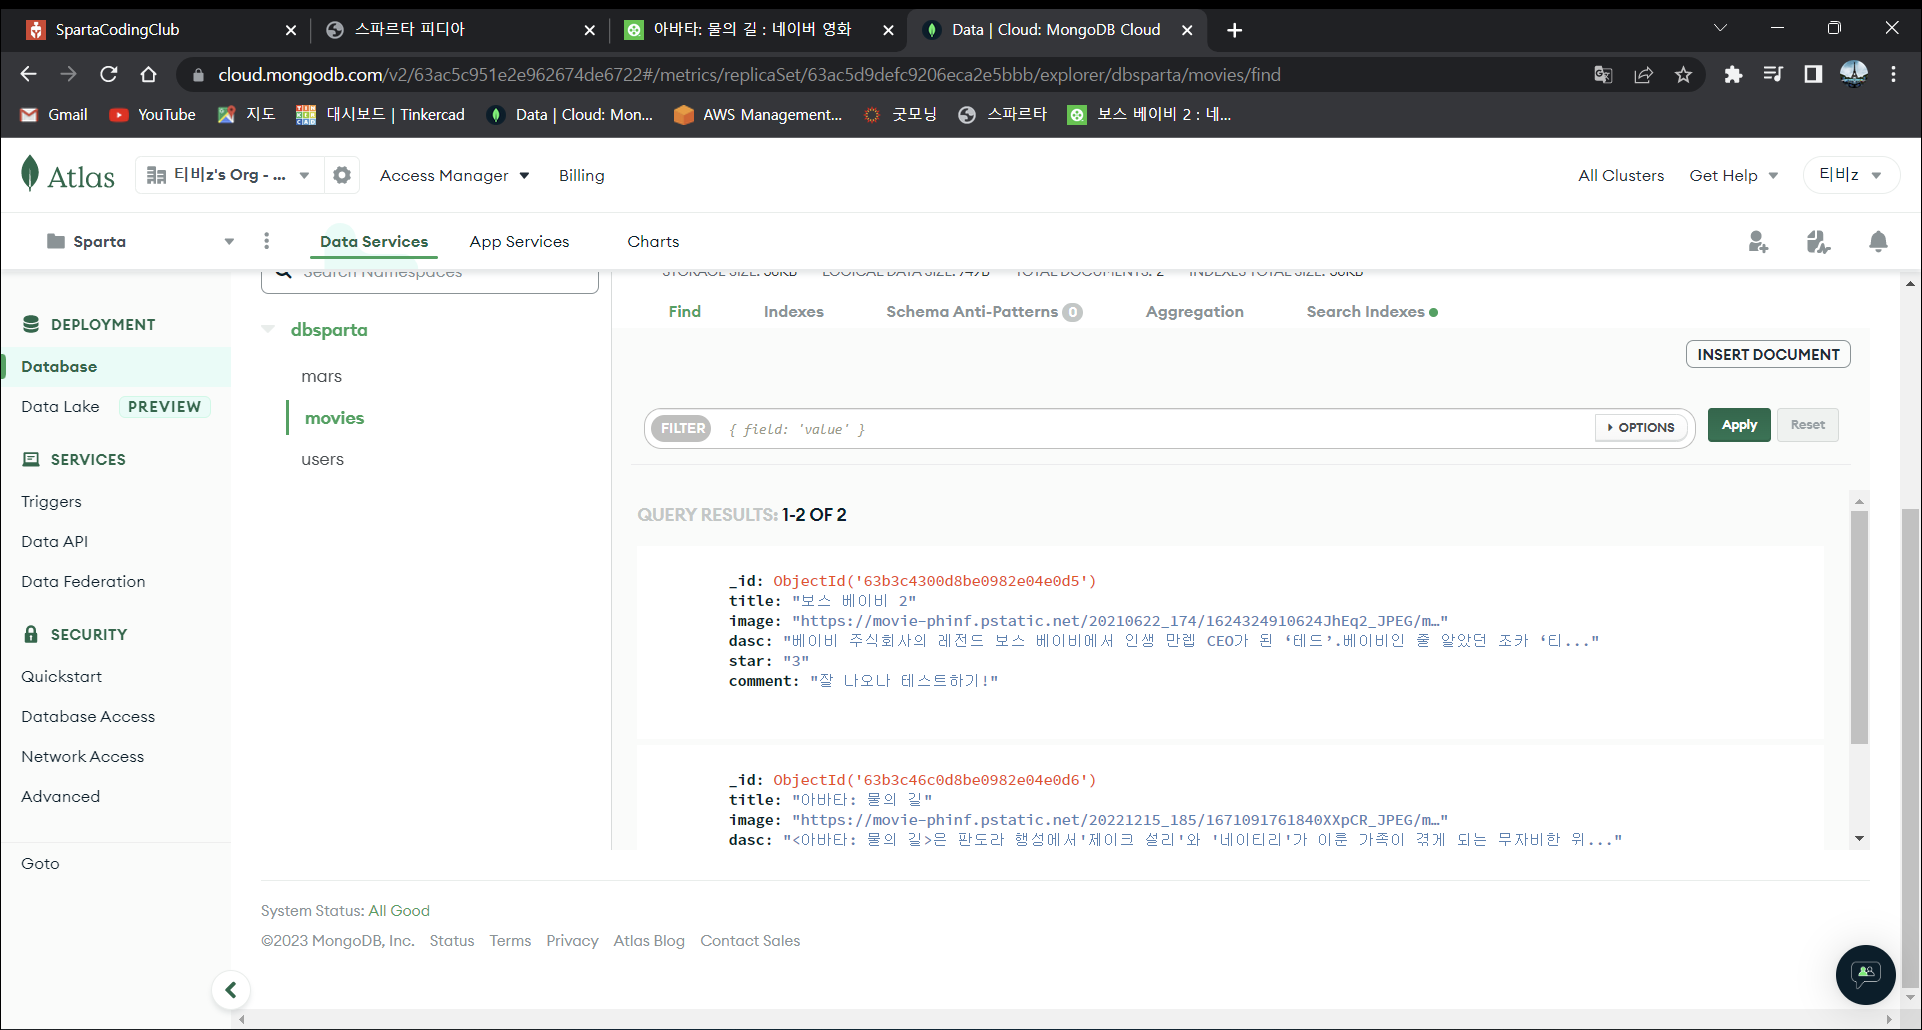Open the Triggers service page

click(51, 502)
